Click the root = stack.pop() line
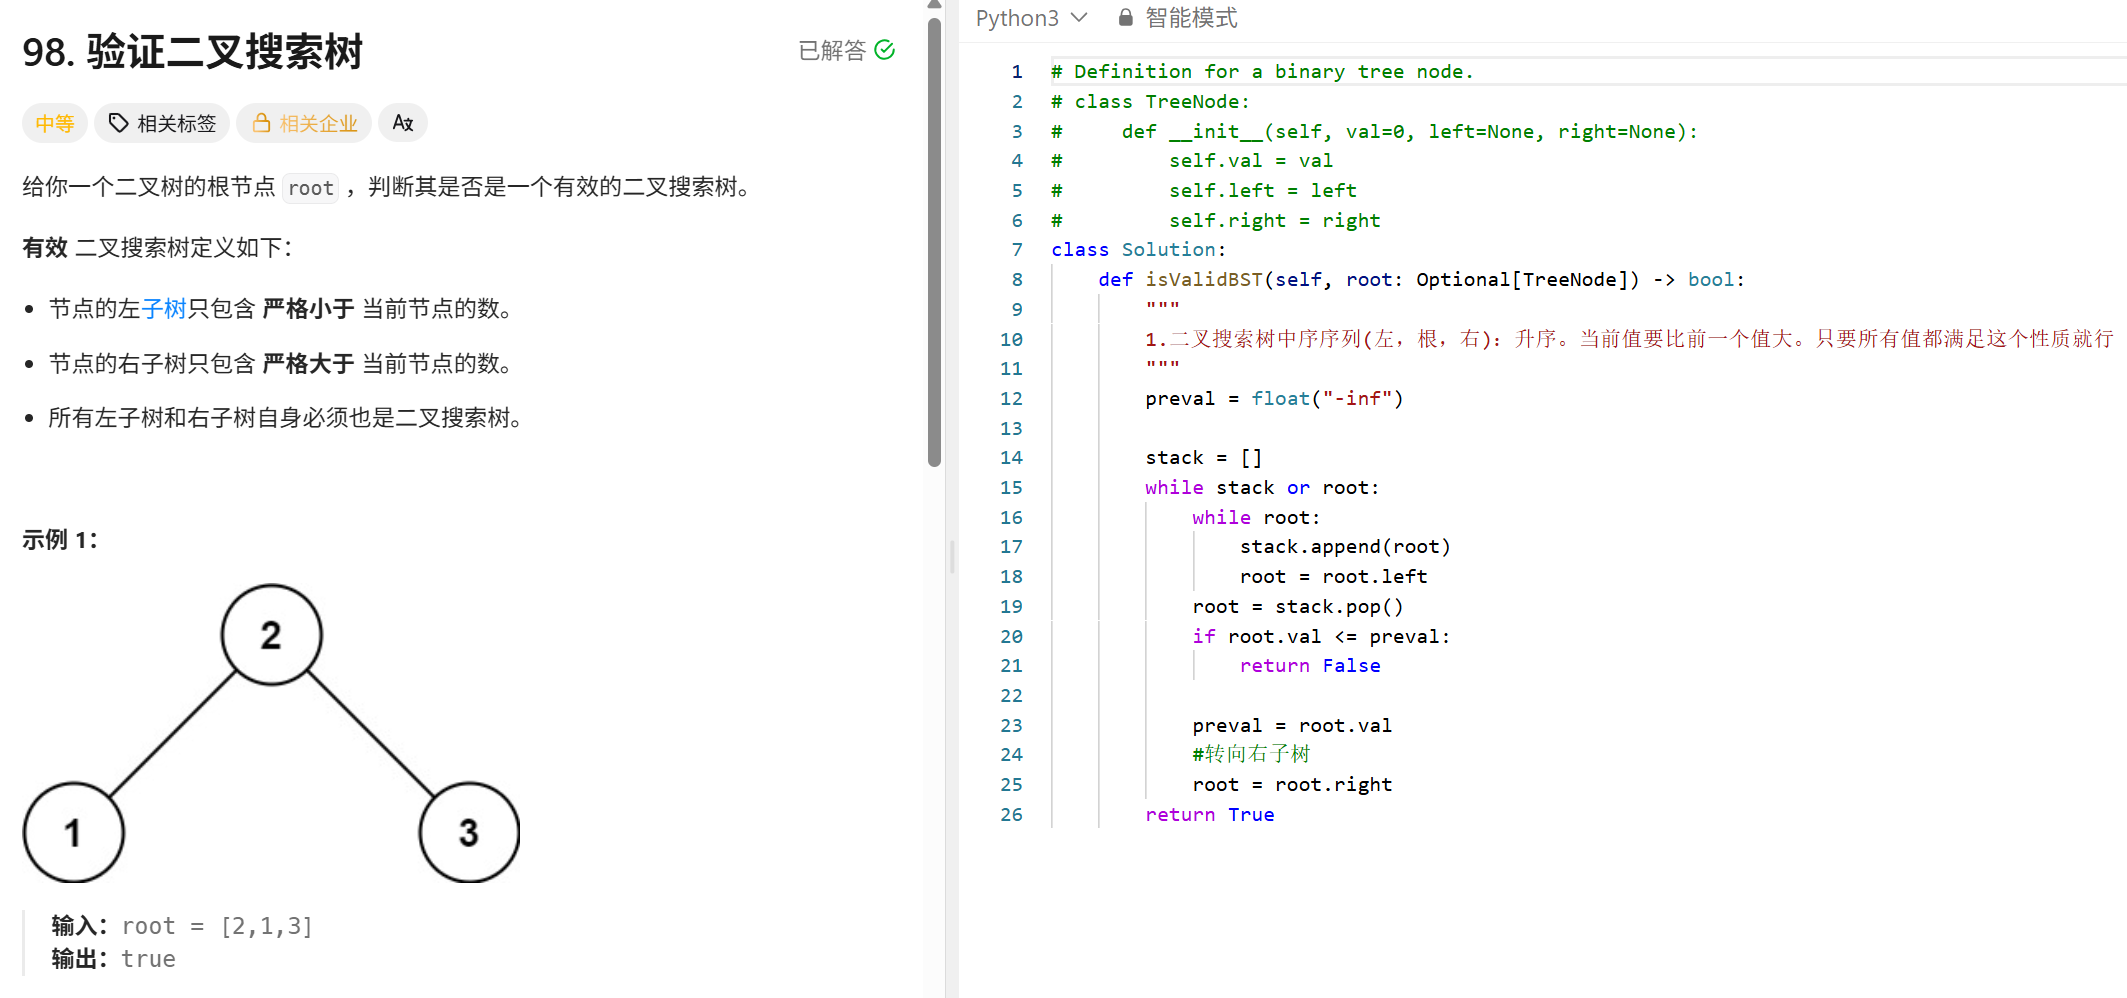The height and width of the screenshot is (998, 2127). (1298, 607)
